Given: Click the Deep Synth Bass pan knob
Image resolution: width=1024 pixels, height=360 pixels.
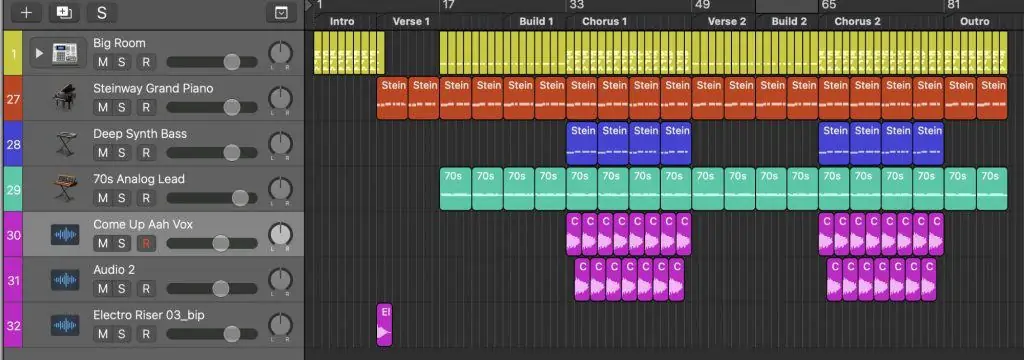Looking at the screenshot, I should [x=280, y=144].
